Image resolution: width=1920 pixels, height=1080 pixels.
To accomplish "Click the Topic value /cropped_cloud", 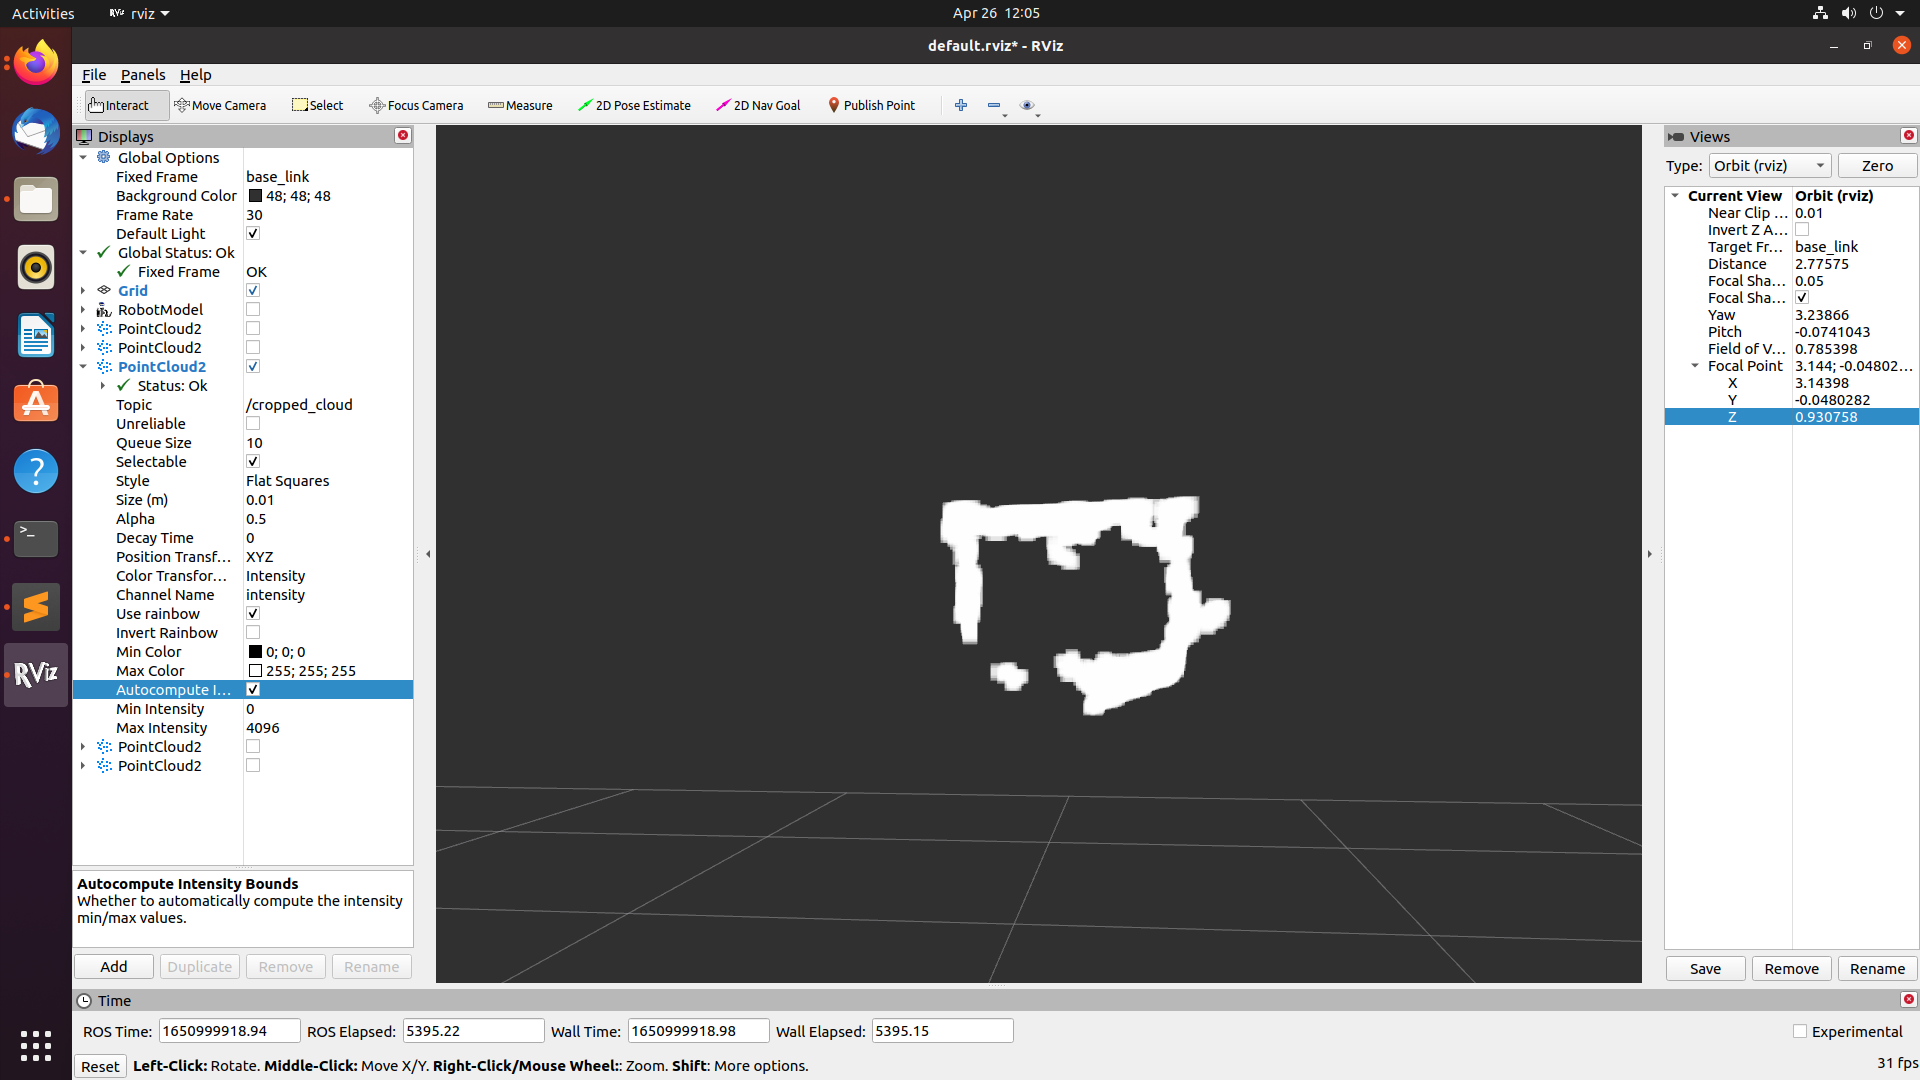I will [299, 405].
